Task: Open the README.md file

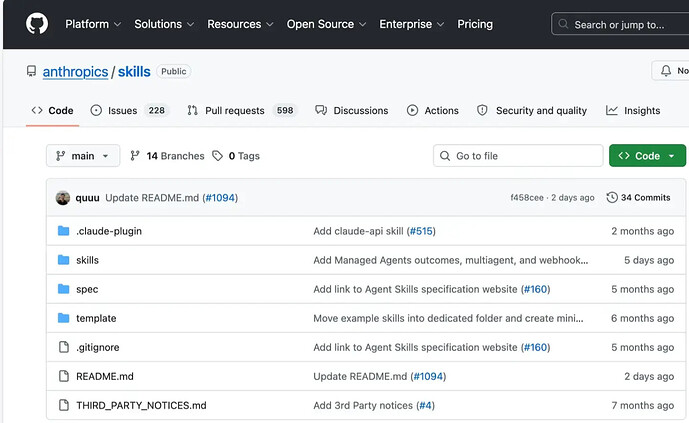Action: 105,376
